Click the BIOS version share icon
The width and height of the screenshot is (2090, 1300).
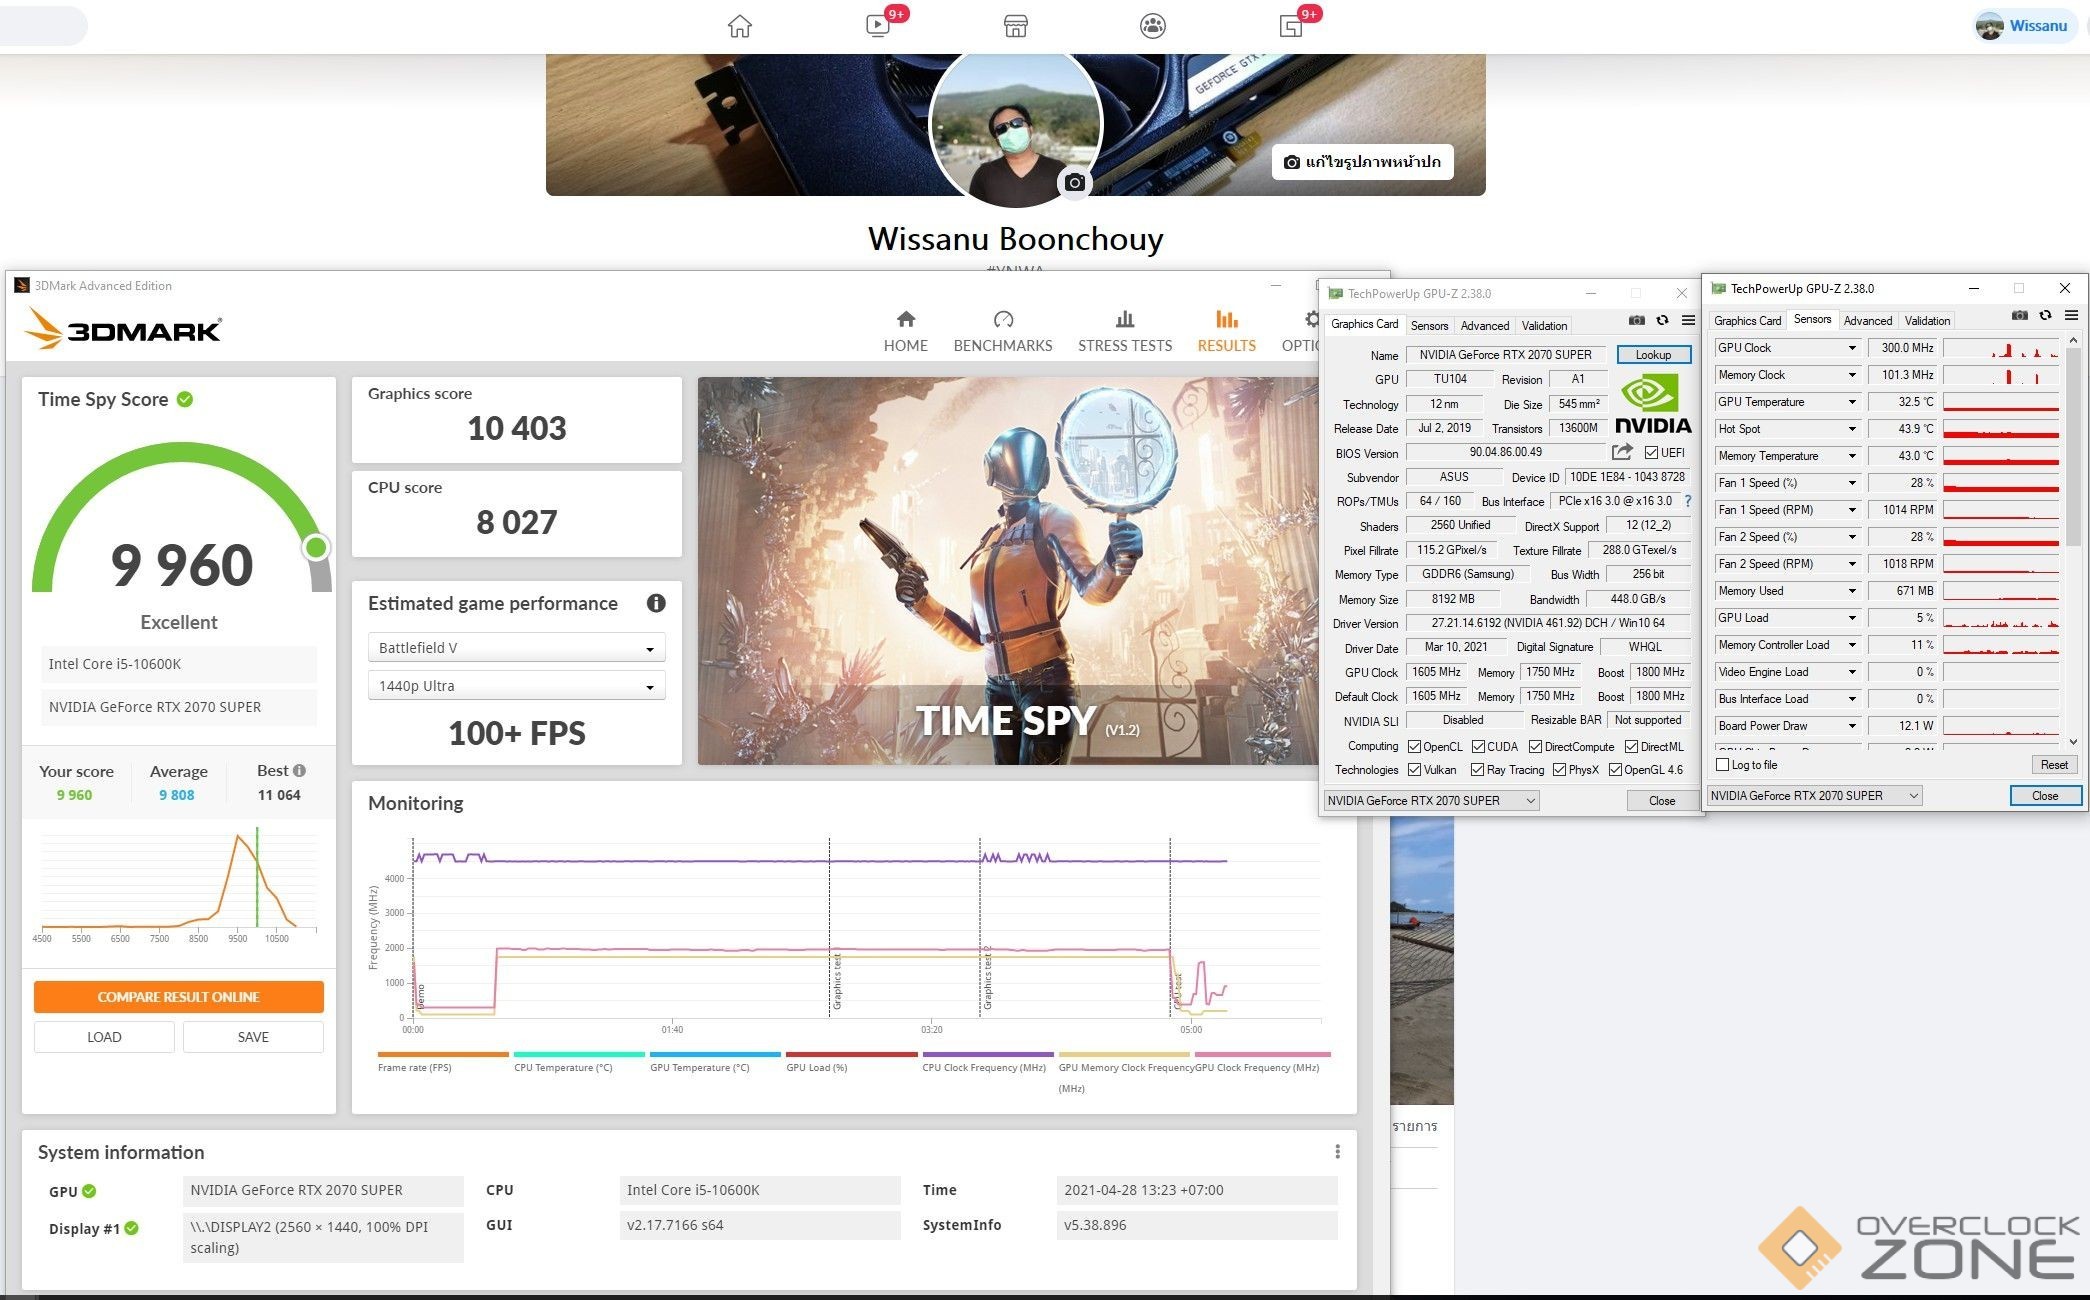pos(1622,452)
